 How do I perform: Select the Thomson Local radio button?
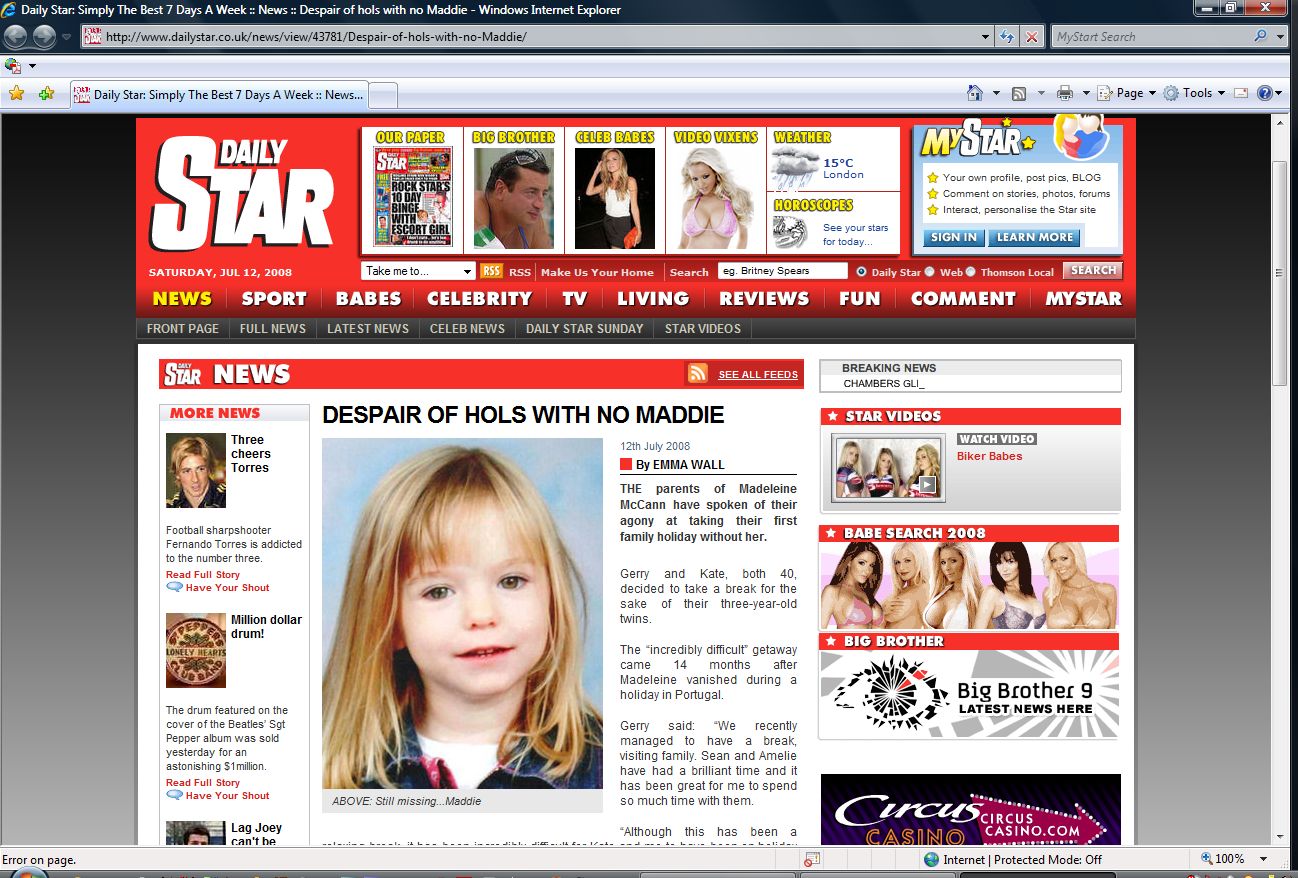970,271
